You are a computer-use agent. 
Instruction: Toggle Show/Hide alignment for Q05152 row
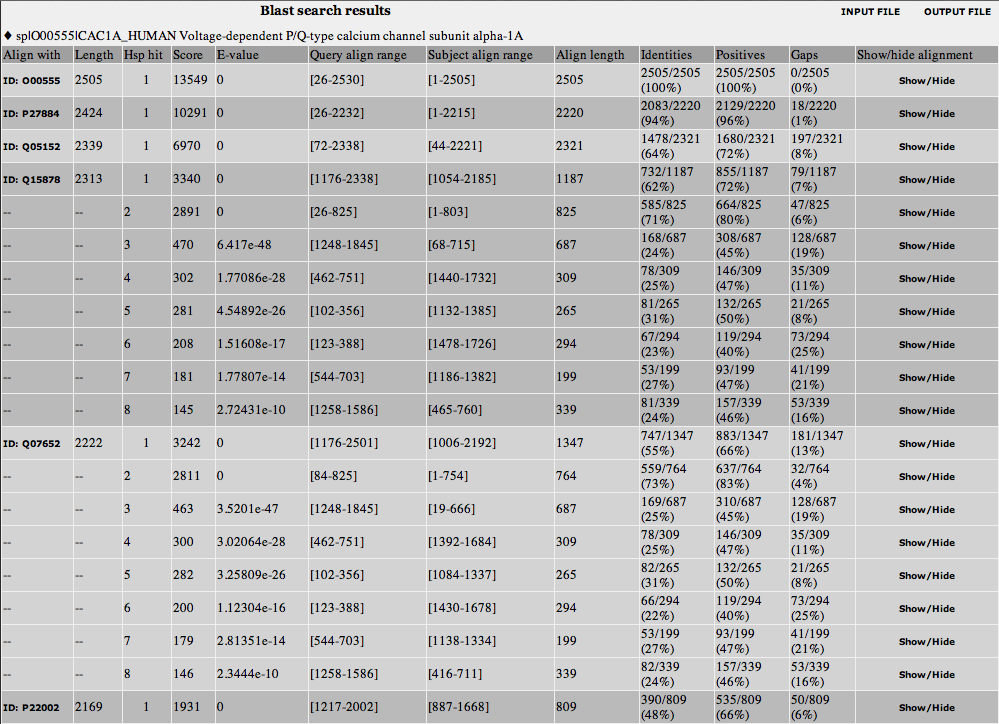926,147
